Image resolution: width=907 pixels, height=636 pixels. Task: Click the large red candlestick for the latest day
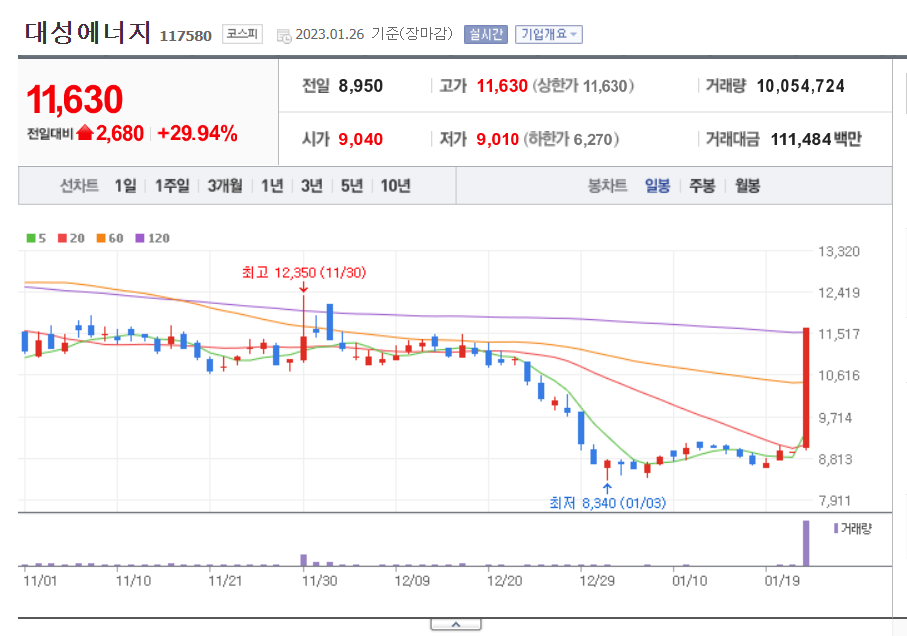click(806, 387)
